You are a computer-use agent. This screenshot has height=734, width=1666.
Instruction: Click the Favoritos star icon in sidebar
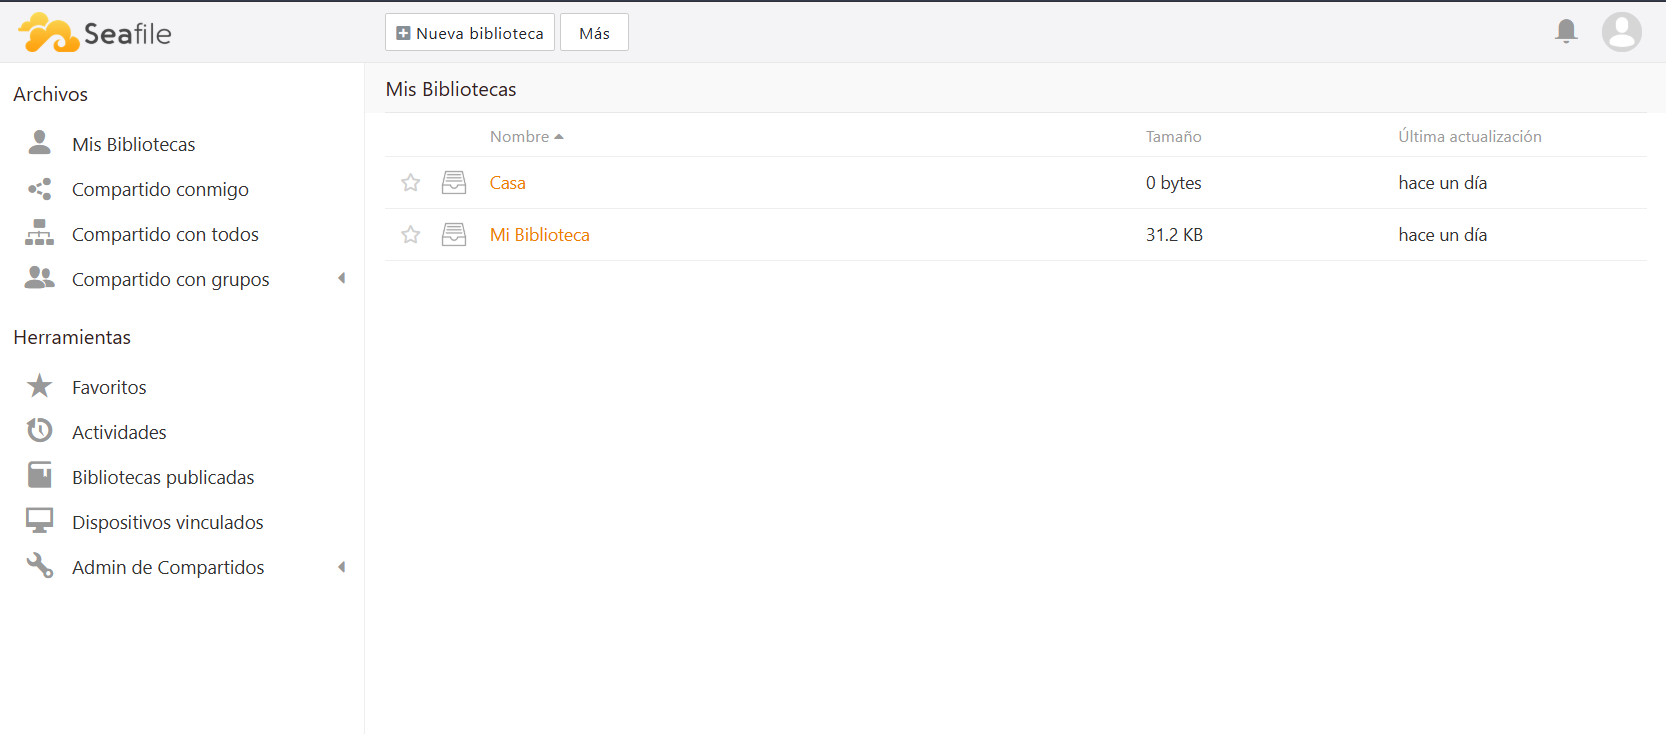click(x=40, y=386)
